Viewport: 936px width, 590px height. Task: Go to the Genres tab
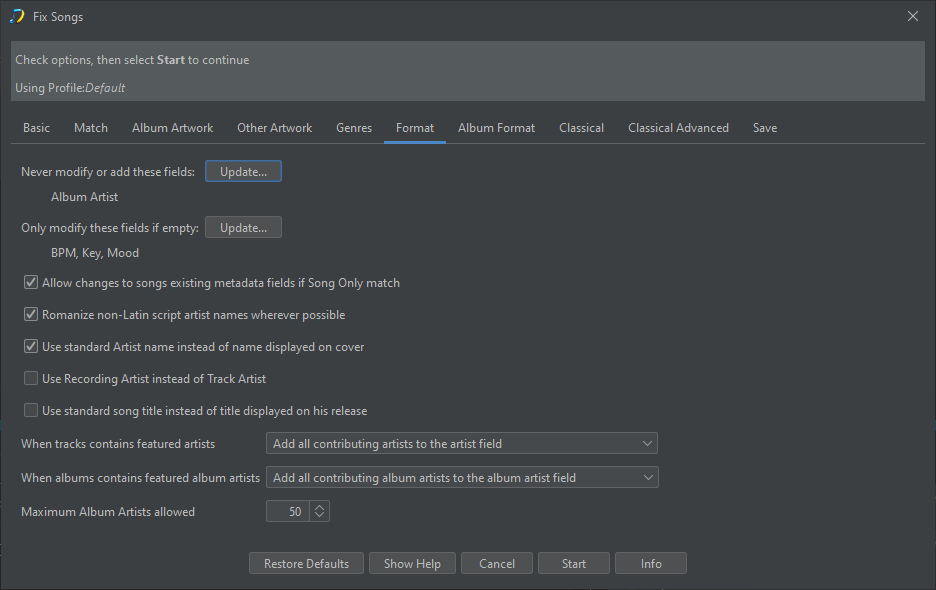pos(354,128)
